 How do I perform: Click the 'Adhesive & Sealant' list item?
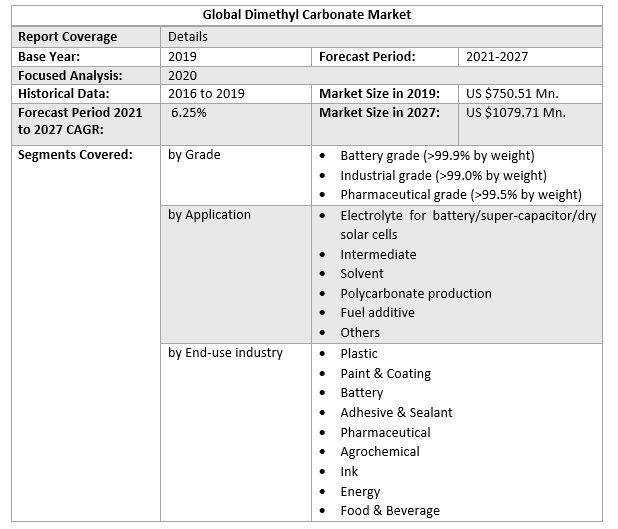[396, 412]
